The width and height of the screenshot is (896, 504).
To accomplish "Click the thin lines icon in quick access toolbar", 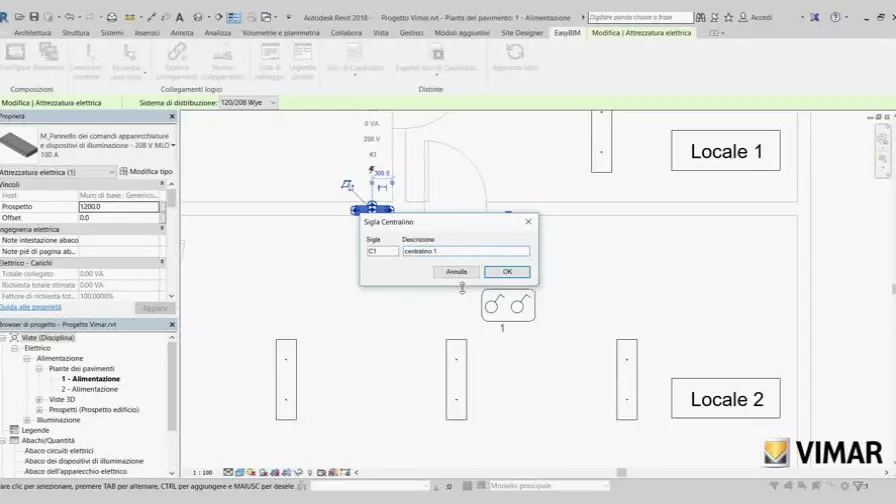I will tap(234, 18).
